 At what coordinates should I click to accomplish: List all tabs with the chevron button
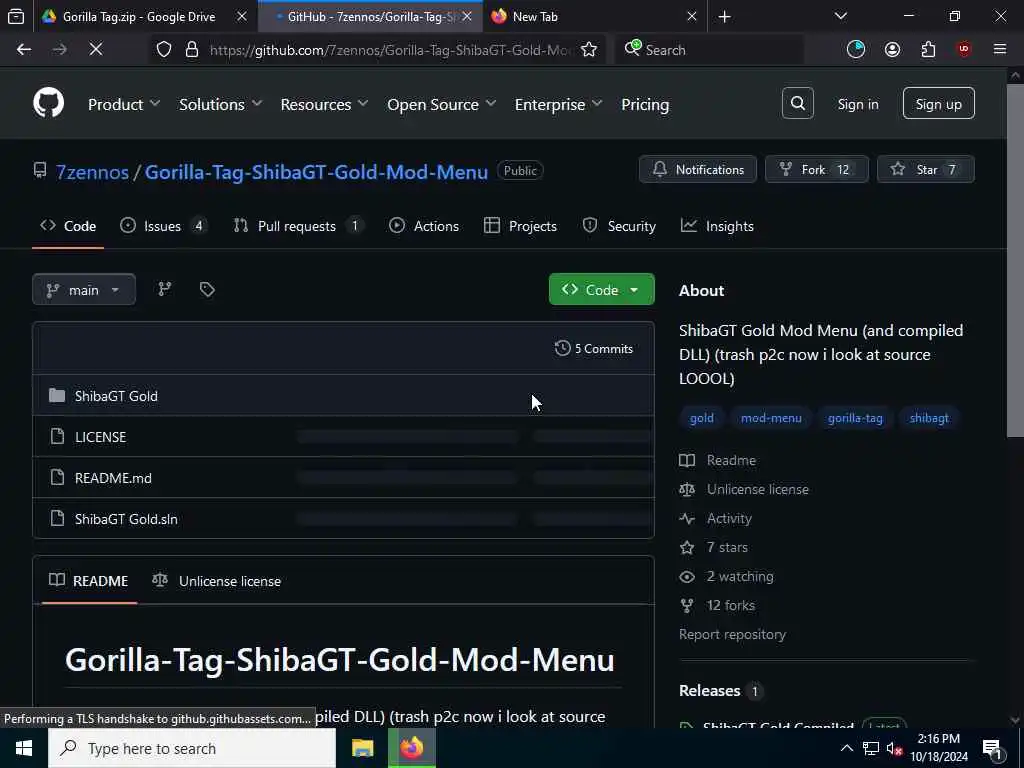tap(840, 16)
